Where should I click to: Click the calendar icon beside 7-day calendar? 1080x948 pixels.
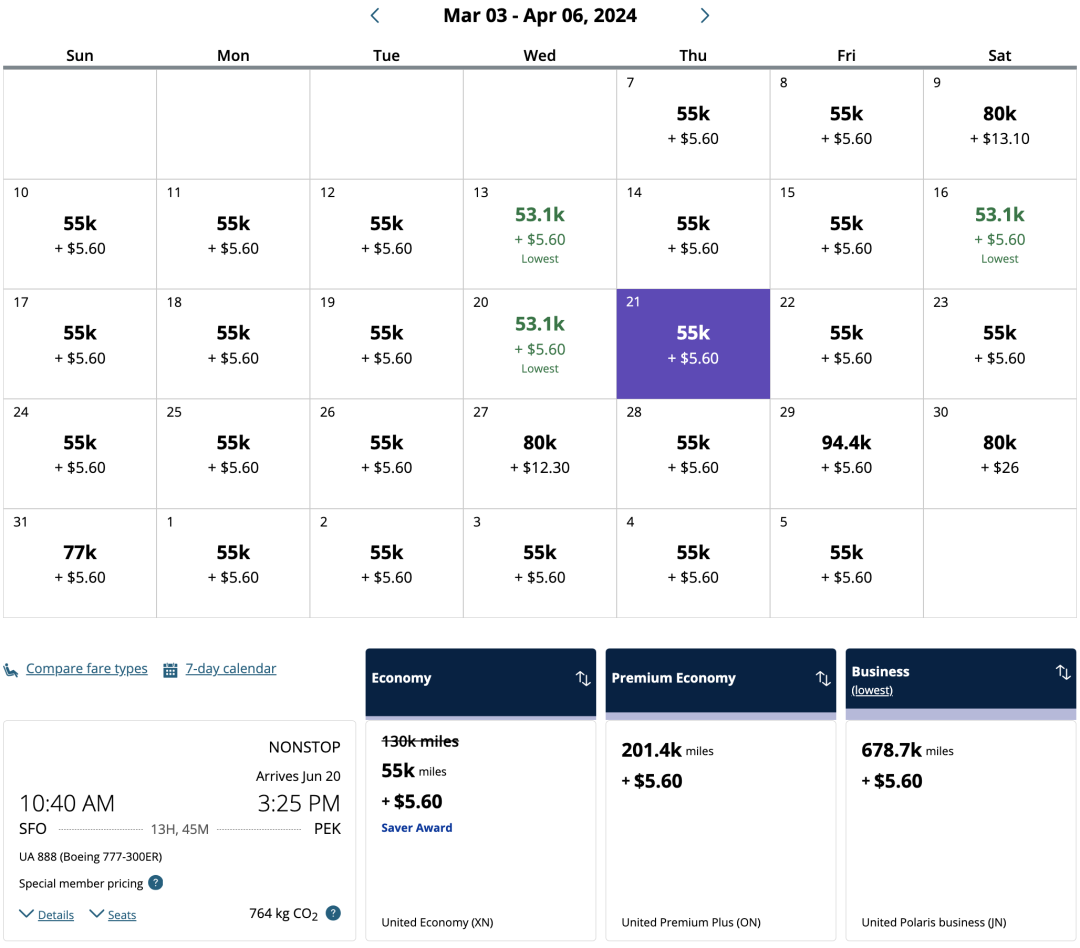pyautogui.click(x=170, y=670)
